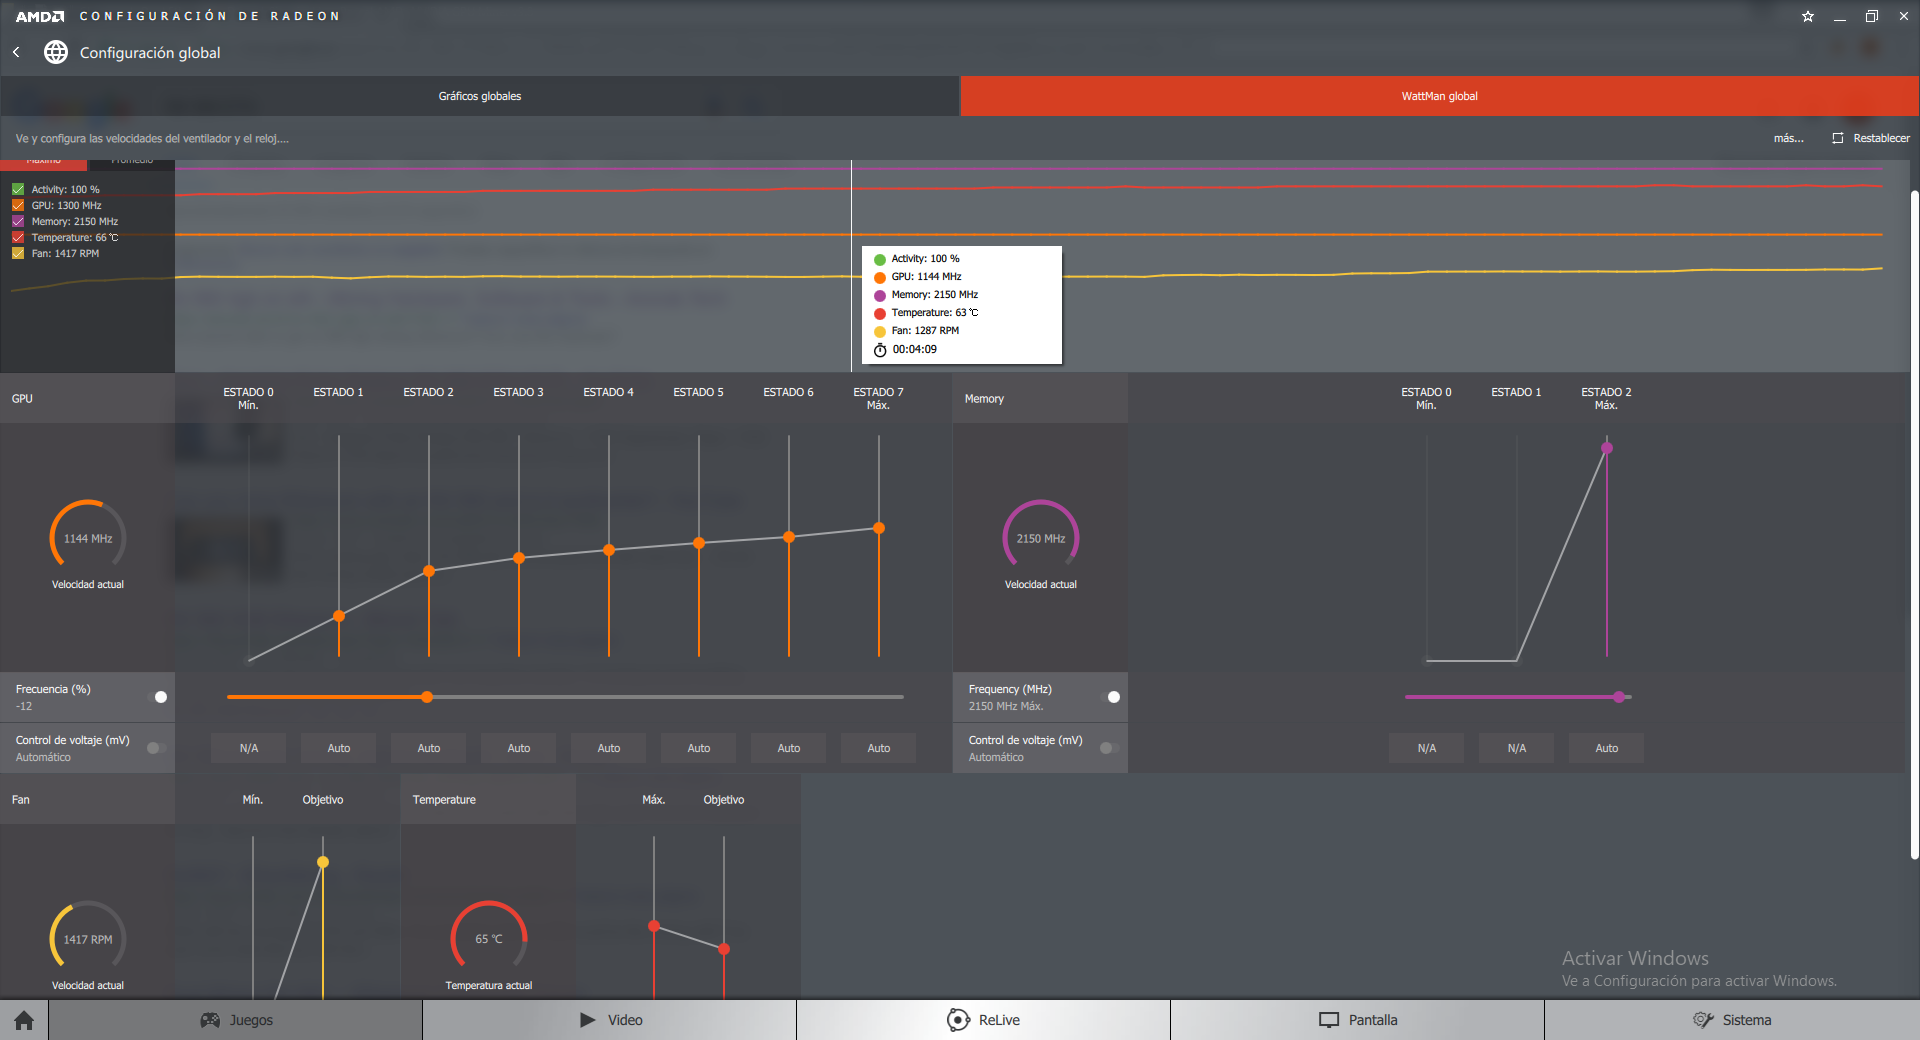Click GPU Estado 6 Auto voltage box

tap(789, 748)
